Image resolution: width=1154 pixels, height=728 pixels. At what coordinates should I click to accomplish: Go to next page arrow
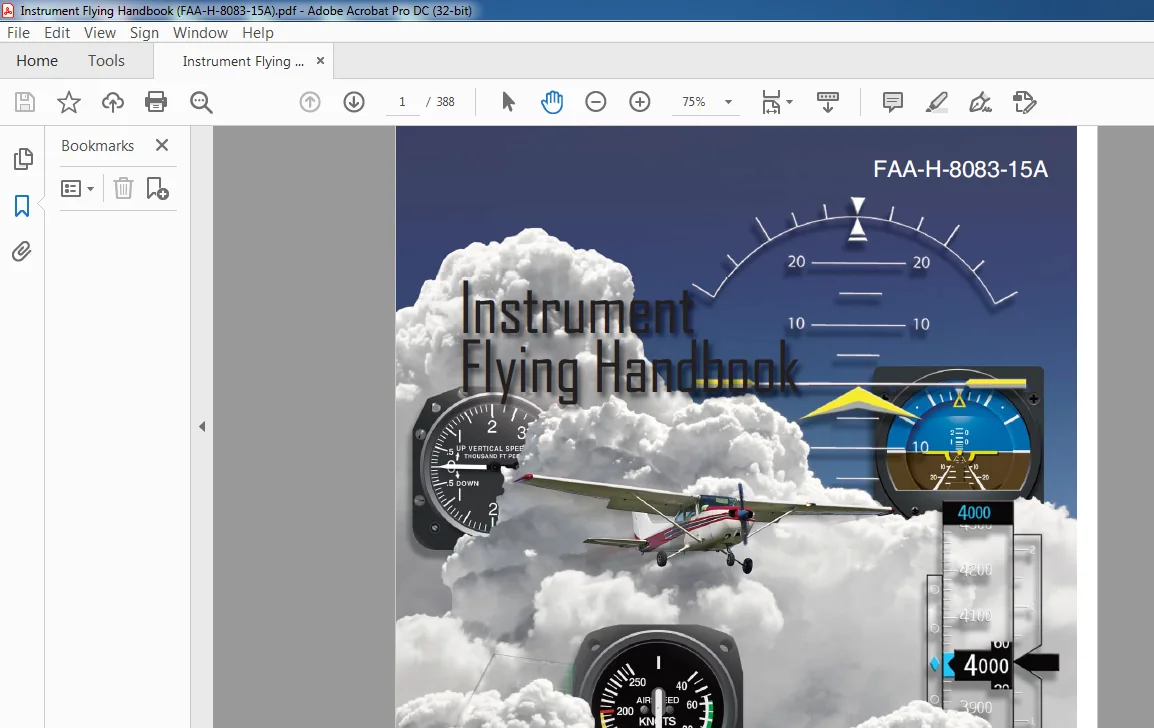354,102
